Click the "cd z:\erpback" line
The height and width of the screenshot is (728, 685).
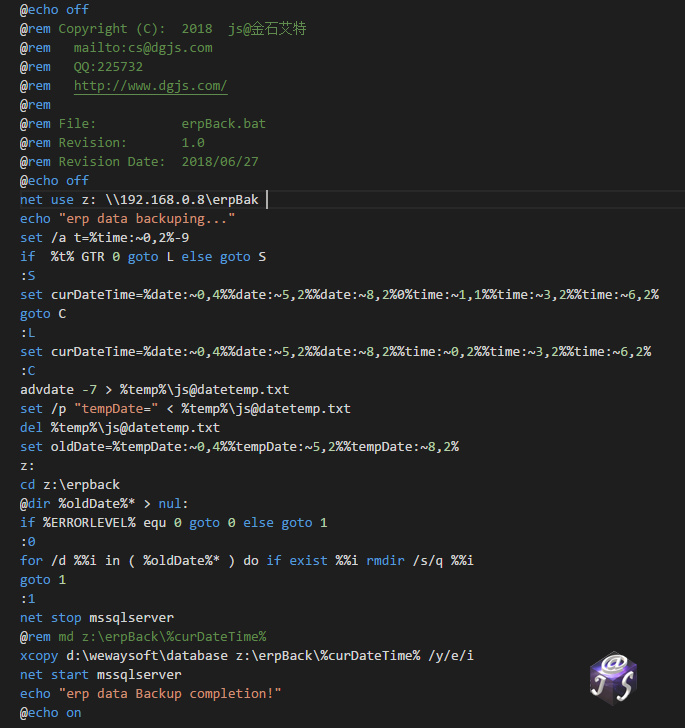click(x=69, y=485)
